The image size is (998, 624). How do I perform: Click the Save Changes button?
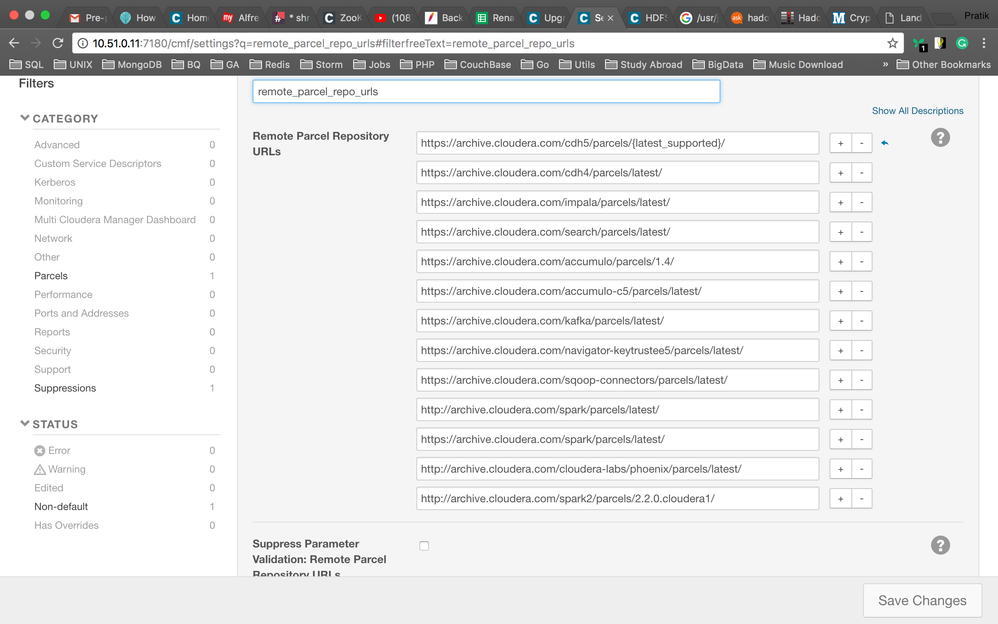click(921, 600)
